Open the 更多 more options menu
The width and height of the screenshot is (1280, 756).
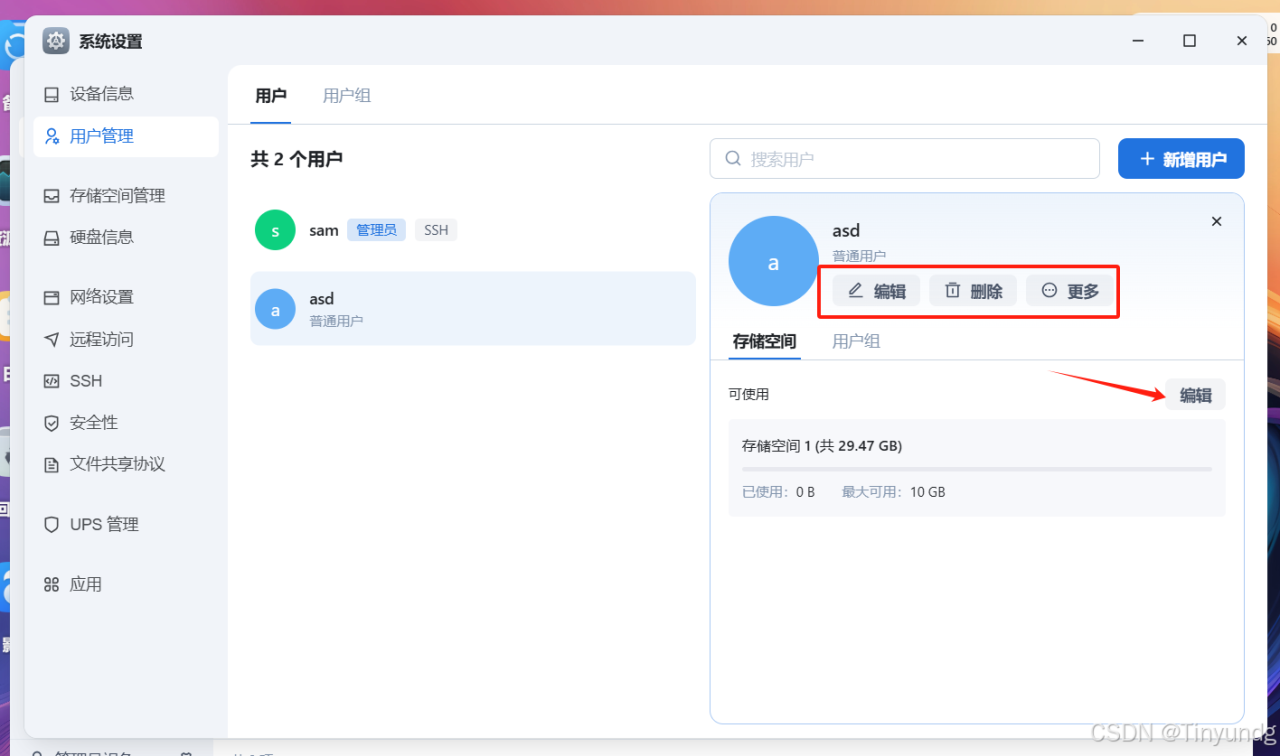coord(1070,290)
